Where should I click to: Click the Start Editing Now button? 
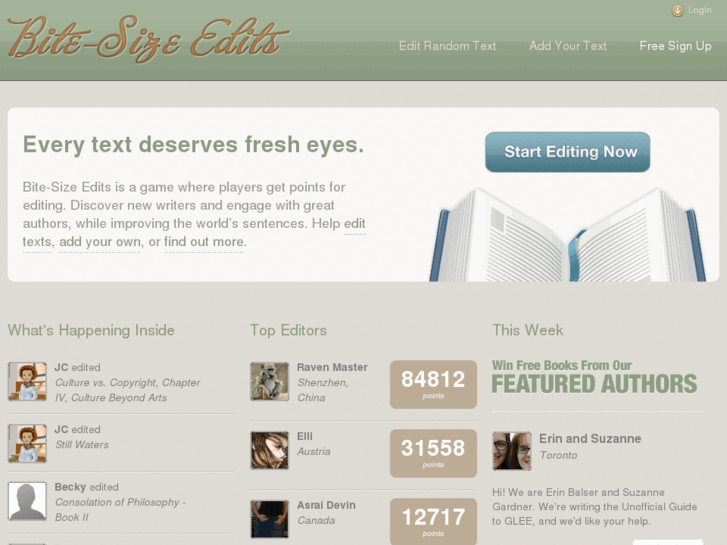(x=568, y=152)
